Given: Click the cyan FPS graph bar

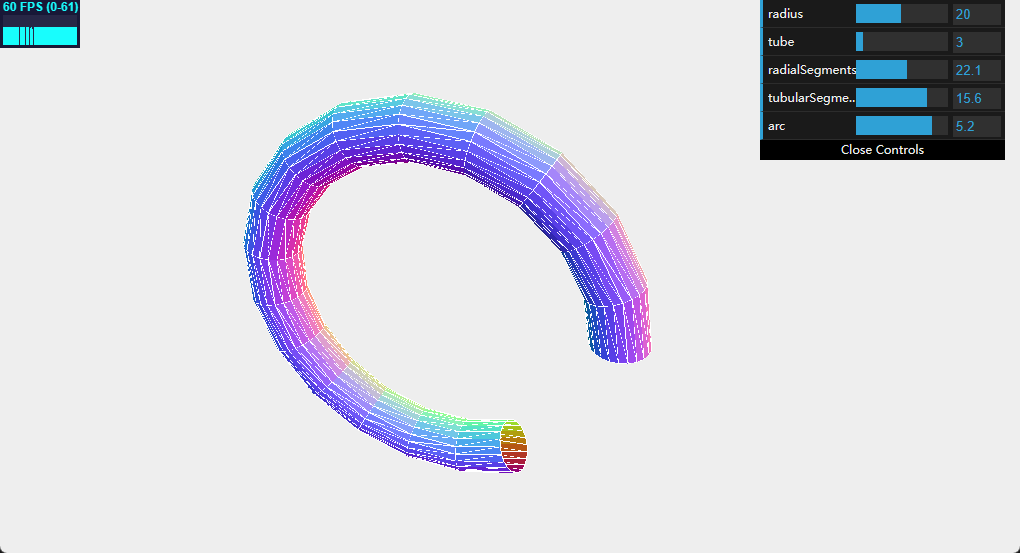Looking at the screenshot, I should click(x=40, y=36).
